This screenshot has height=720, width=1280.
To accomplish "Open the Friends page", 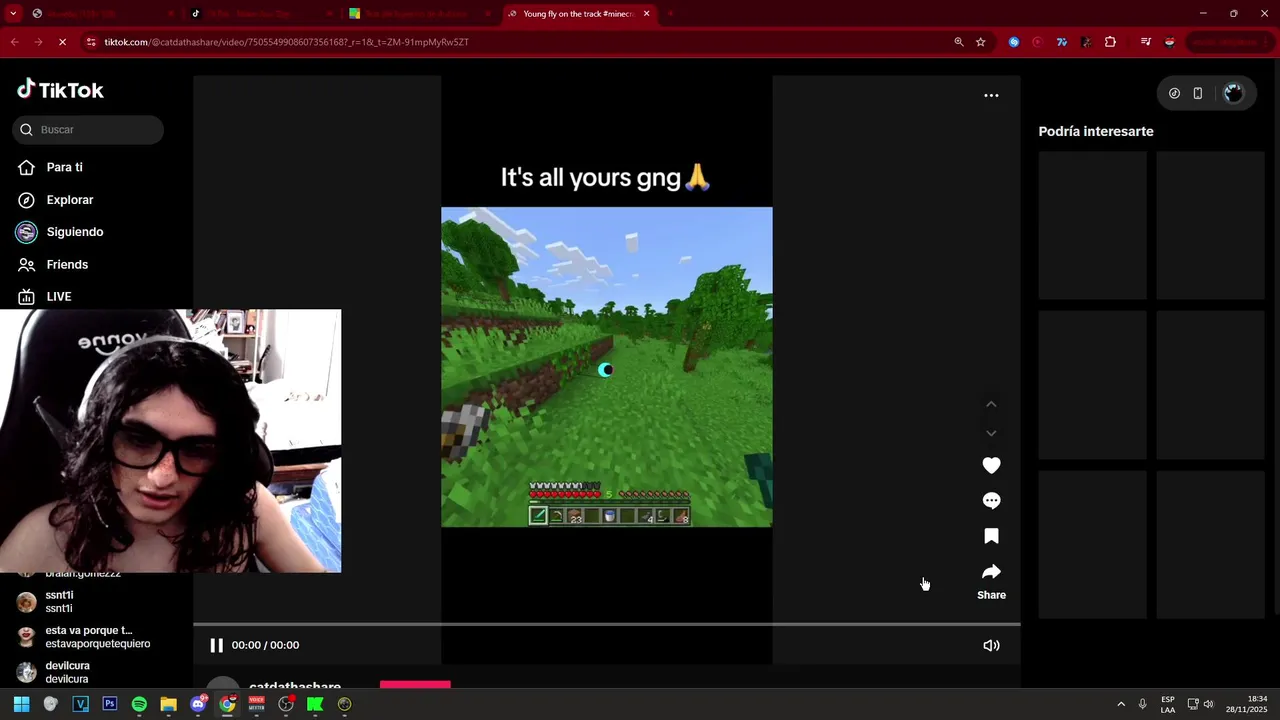I will 67,264.
